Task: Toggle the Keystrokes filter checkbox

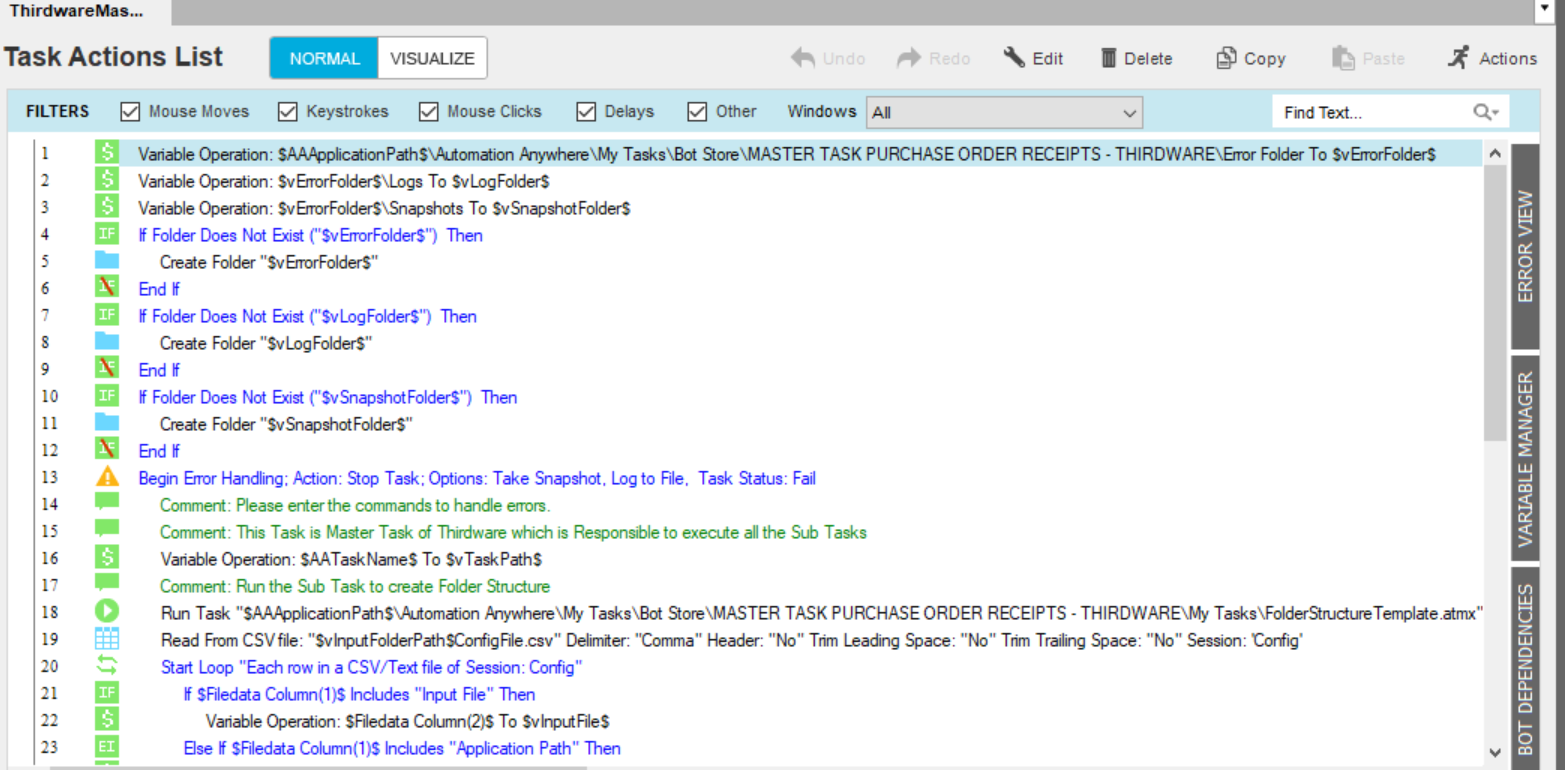Action: pyautogui.click(x=288, y=112)
